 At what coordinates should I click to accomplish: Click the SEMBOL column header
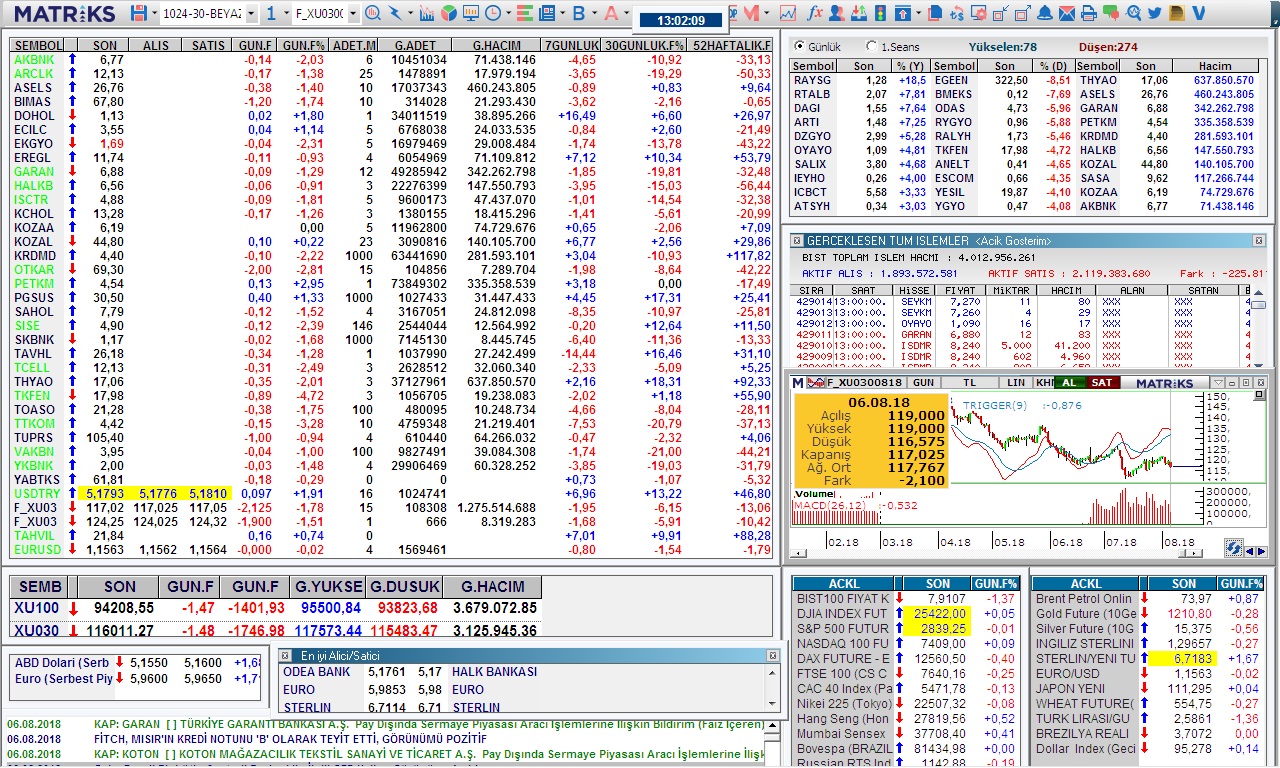[x=38, y=46]
